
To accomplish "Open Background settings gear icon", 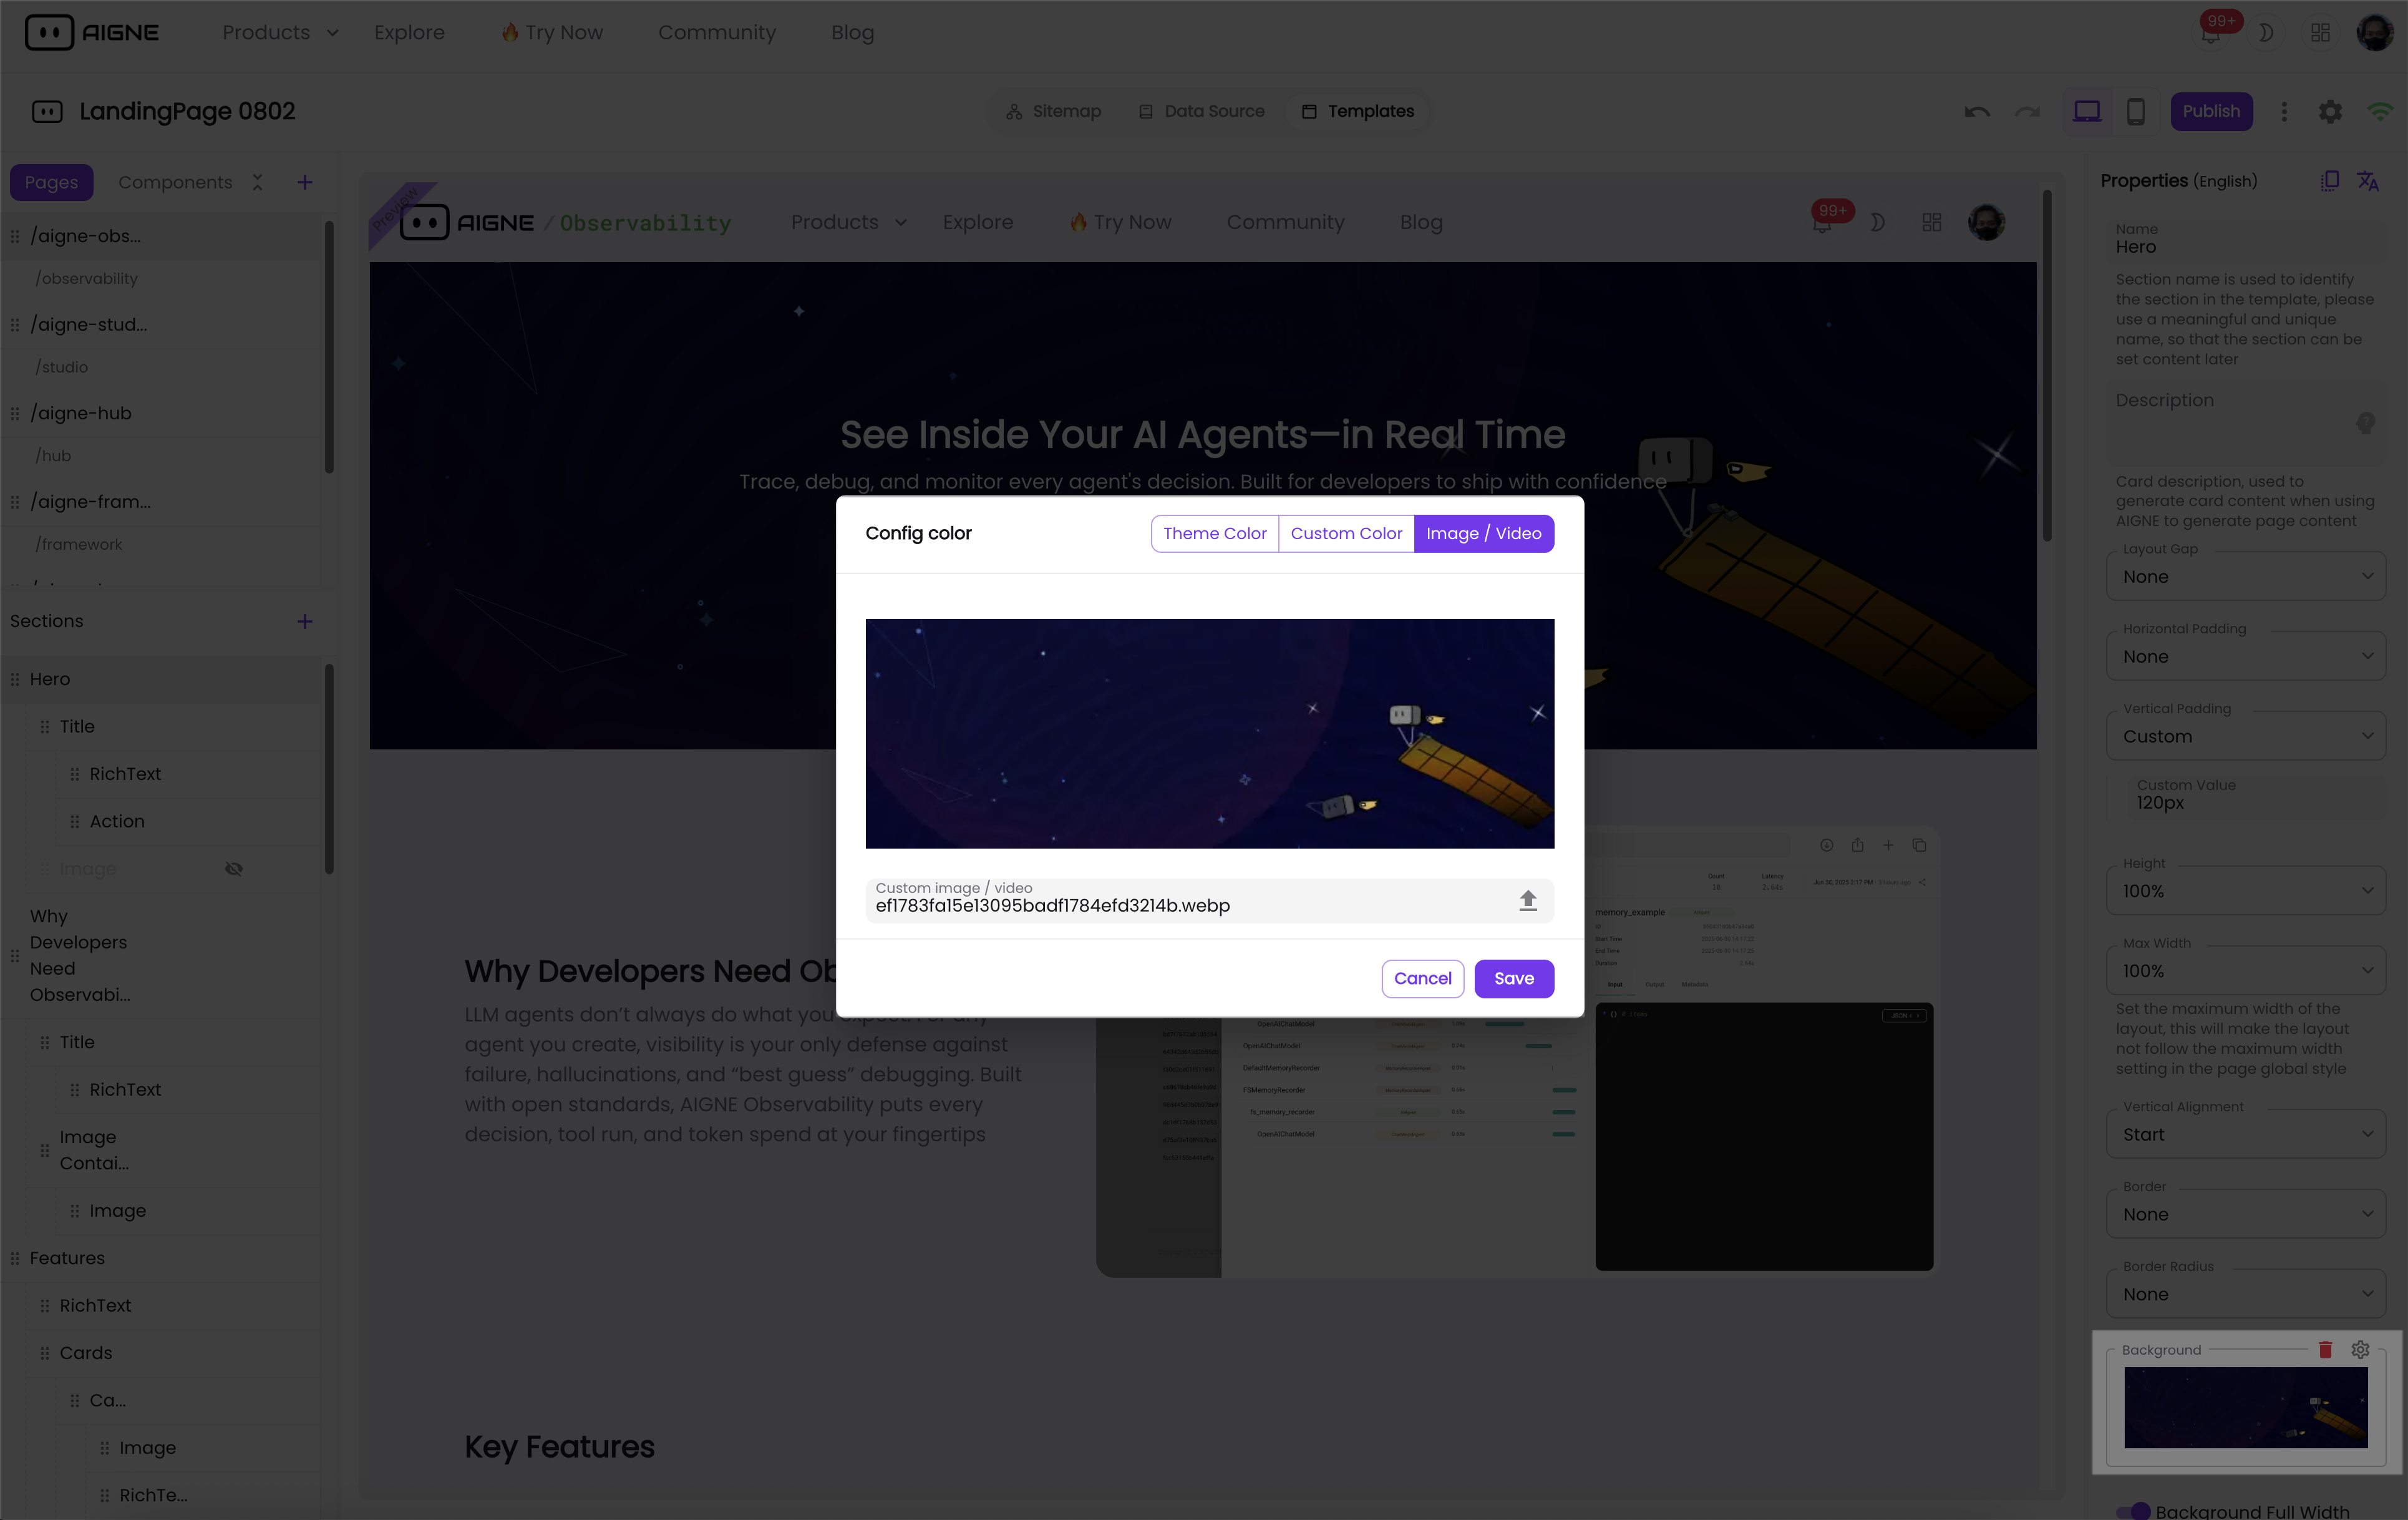I will 2360,1349.
